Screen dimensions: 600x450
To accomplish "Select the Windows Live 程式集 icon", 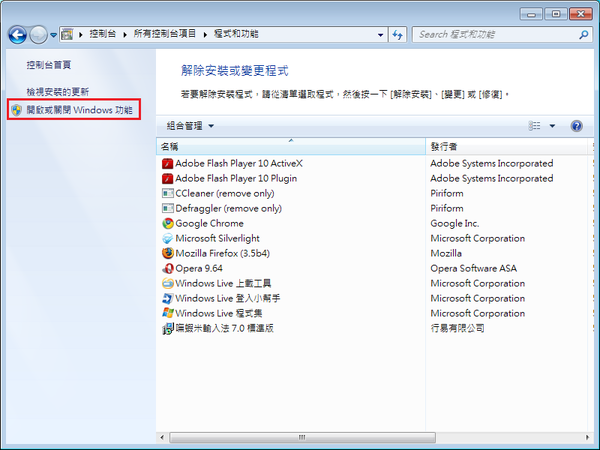I will pos(167,313).
